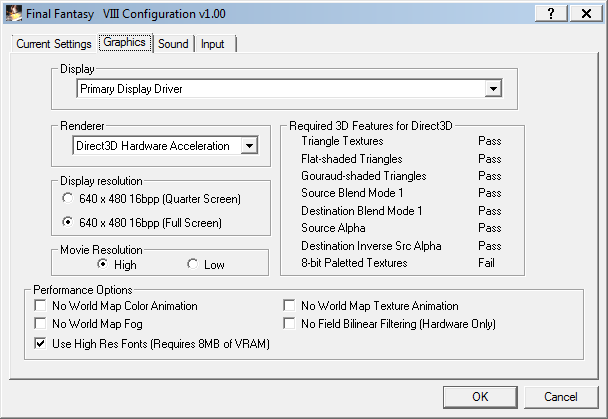Click the Fail result for Paletted Textures
The width and height of the screenshot is (608, 419).
pos(486,263)
